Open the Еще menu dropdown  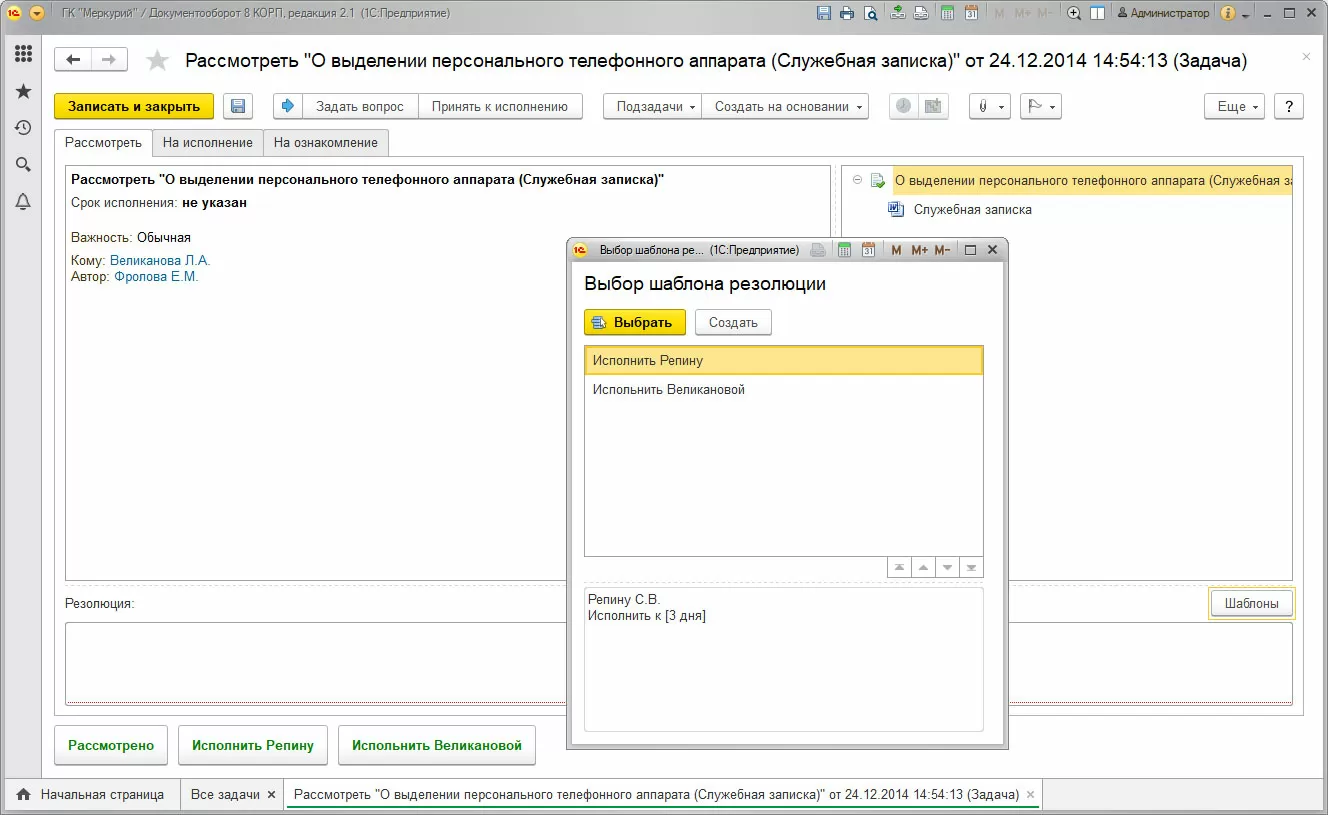1235,106
